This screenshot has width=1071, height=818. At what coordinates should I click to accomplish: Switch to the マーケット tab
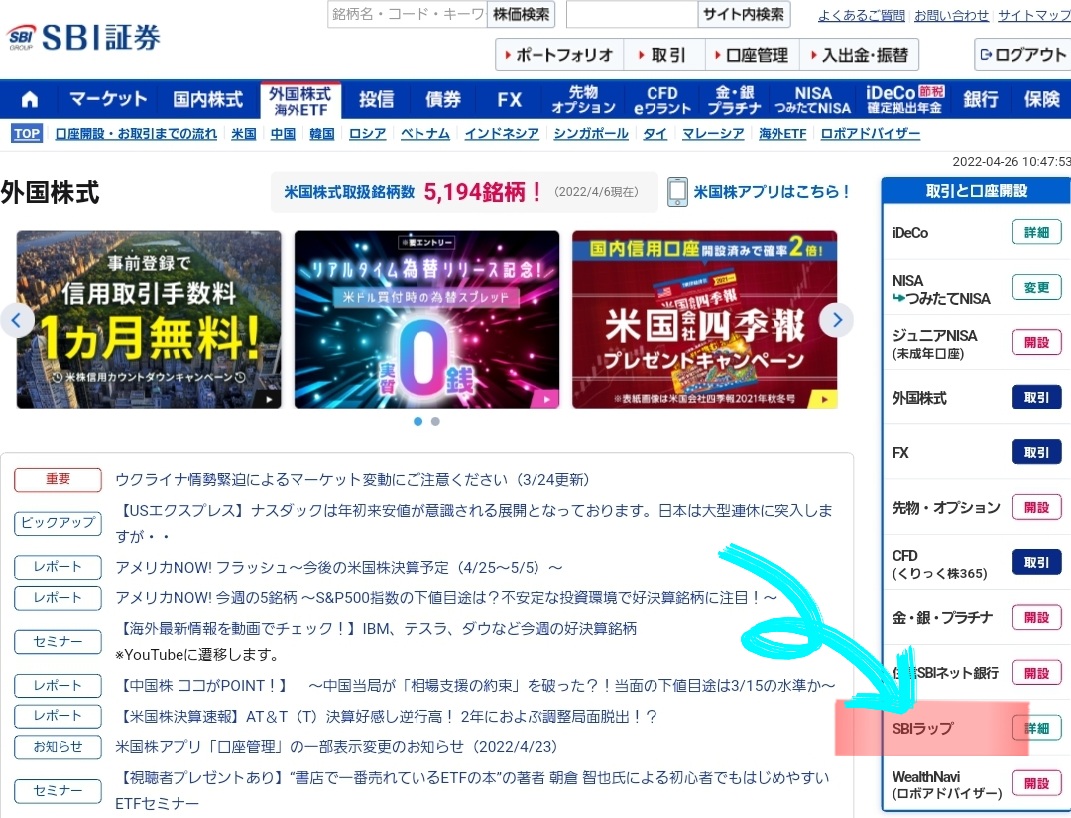point(108,100)
